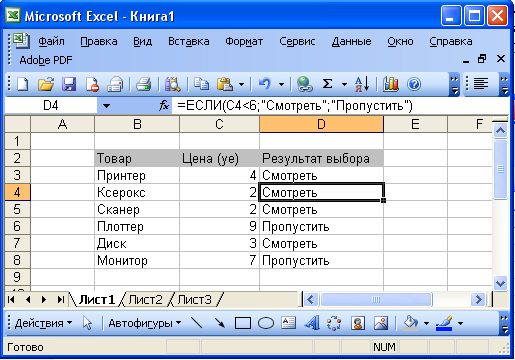This screenshot has width=515, height=360.
Task: Open the Adobe PDF menu
Action: (x=46, y=60)
